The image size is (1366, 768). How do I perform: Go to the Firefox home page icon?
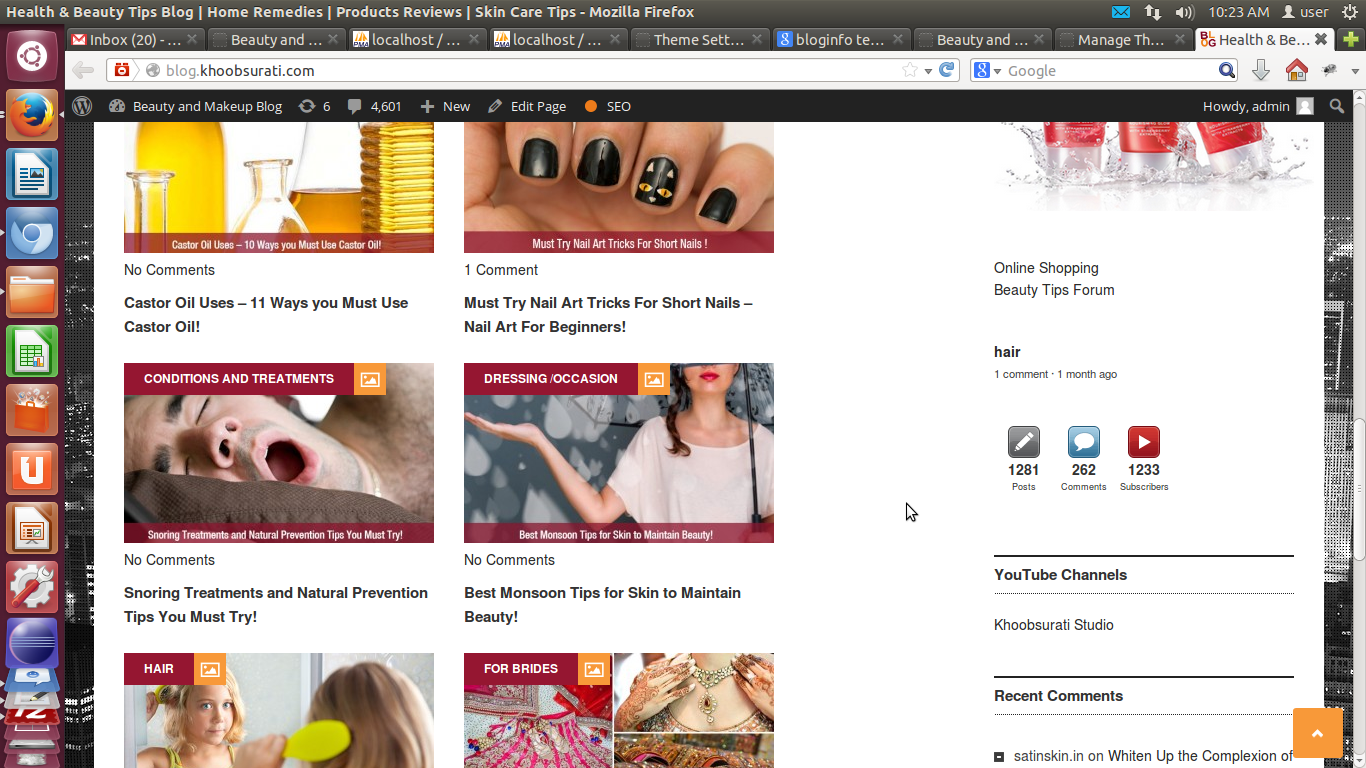1297,70
